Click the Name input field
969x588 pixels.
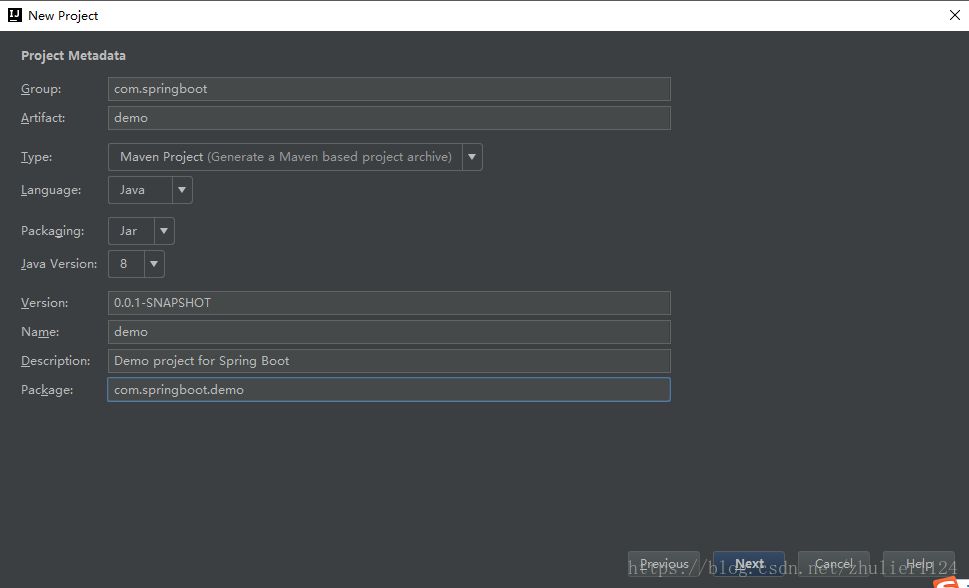click(x=389, y=332)
